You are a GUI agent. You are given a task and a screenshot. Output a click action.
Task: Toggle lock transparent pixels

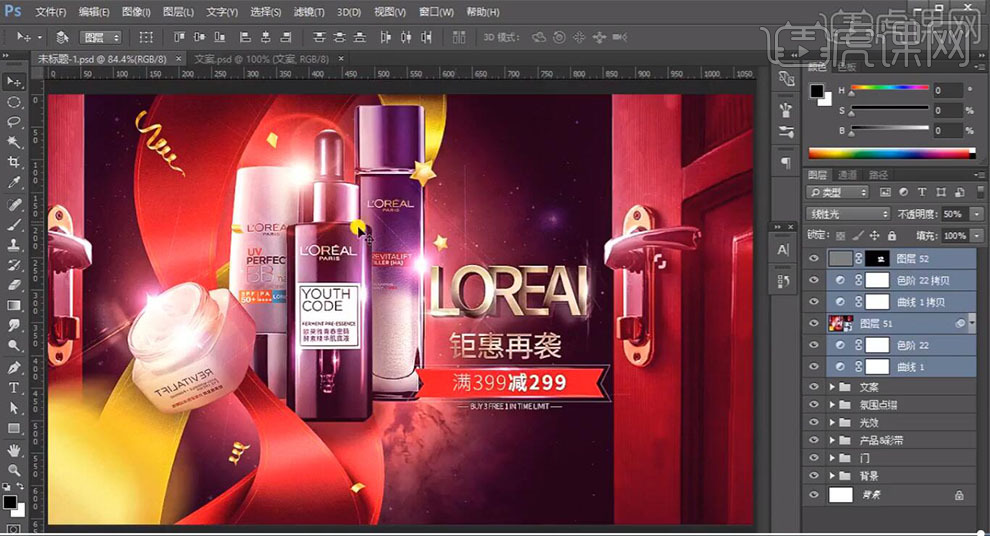(x=840, y=235)
